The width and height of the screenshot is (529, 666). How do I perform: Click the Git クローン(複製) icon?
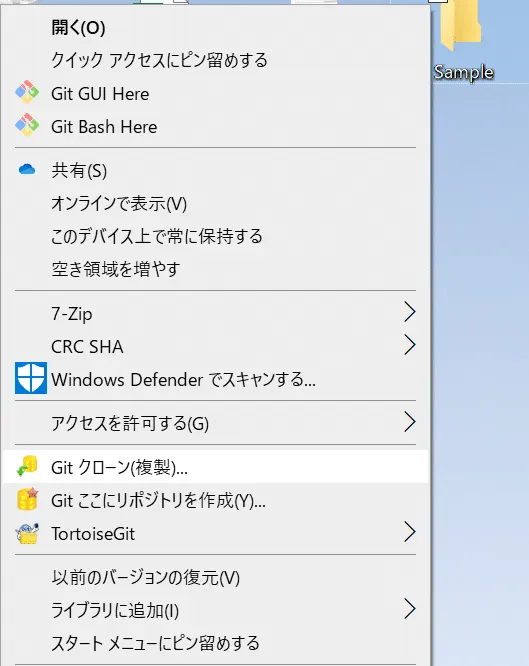[27, 466]
